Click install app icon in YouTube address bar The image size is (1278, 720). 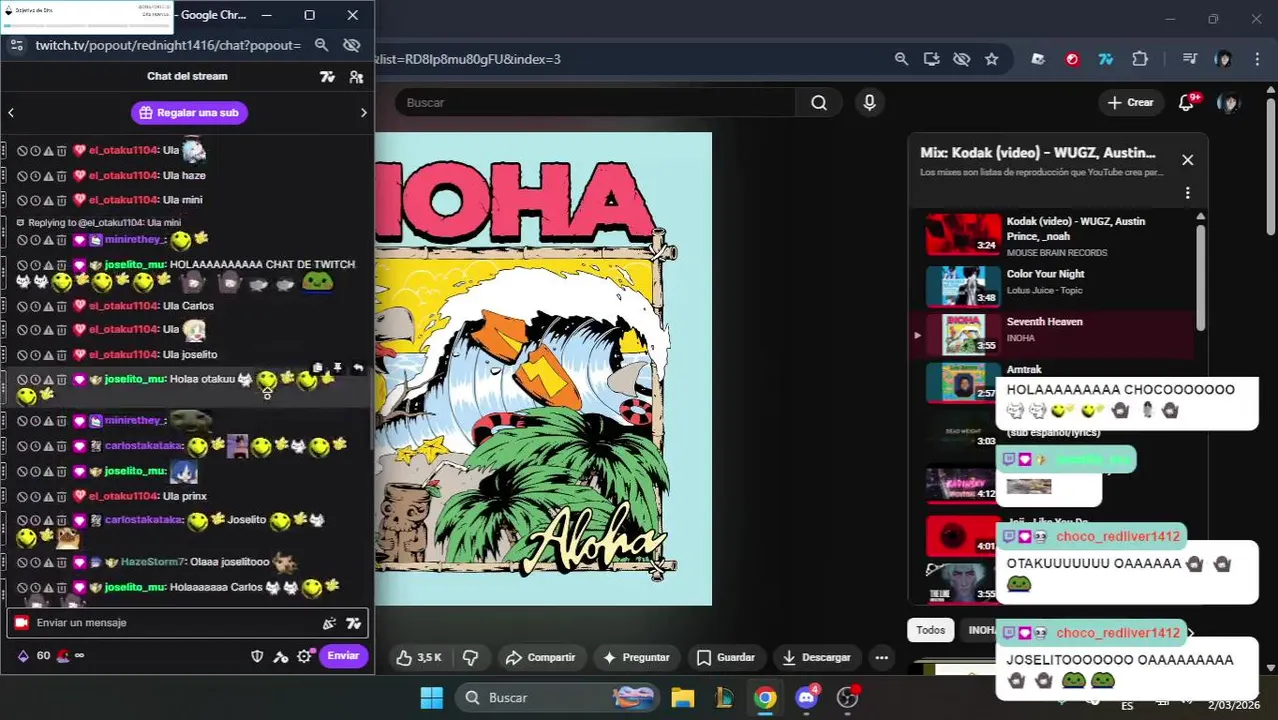931,59
